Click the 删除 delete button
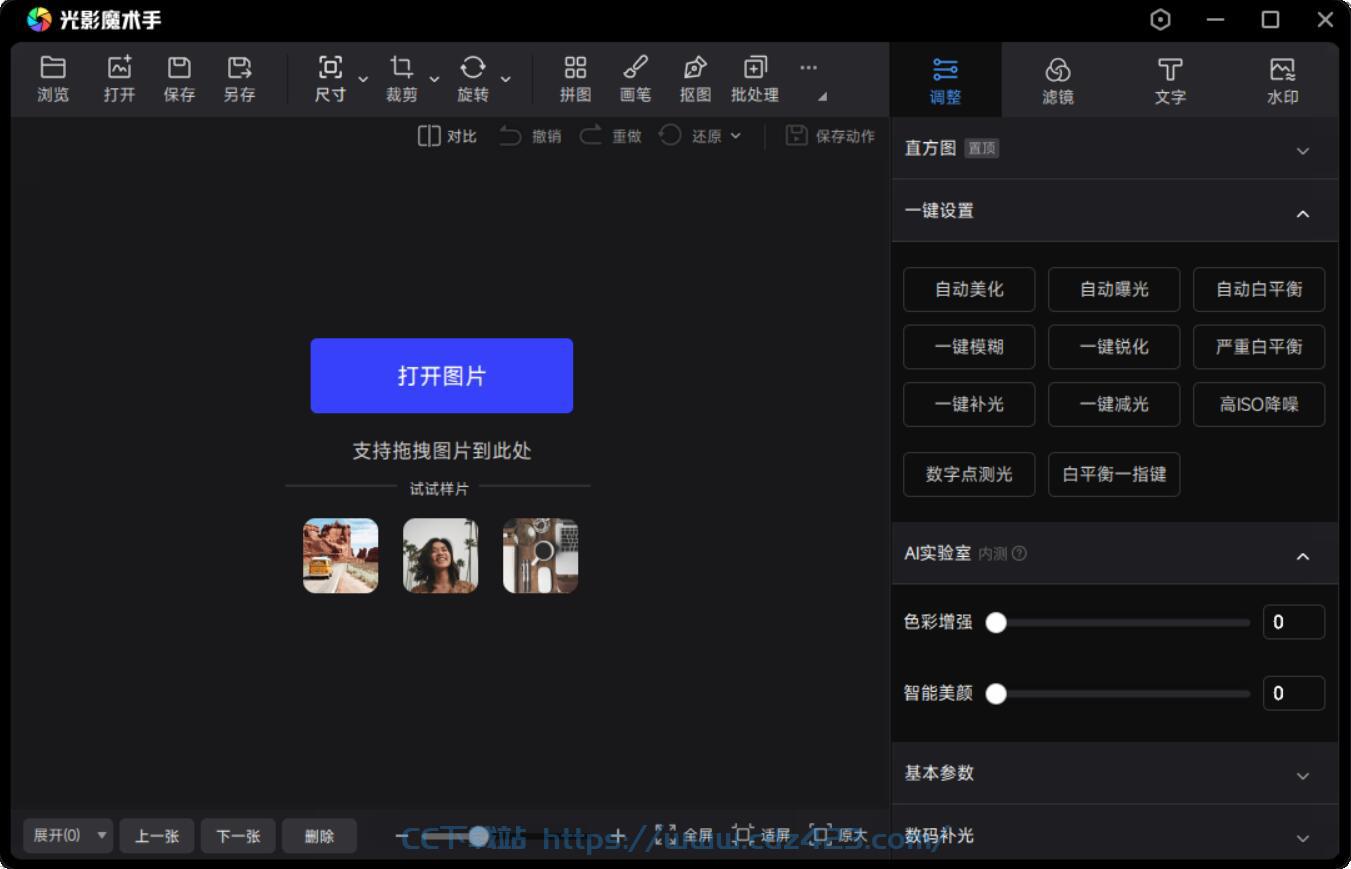Viewport: 1351px width, 869px height. coord(319,836)
